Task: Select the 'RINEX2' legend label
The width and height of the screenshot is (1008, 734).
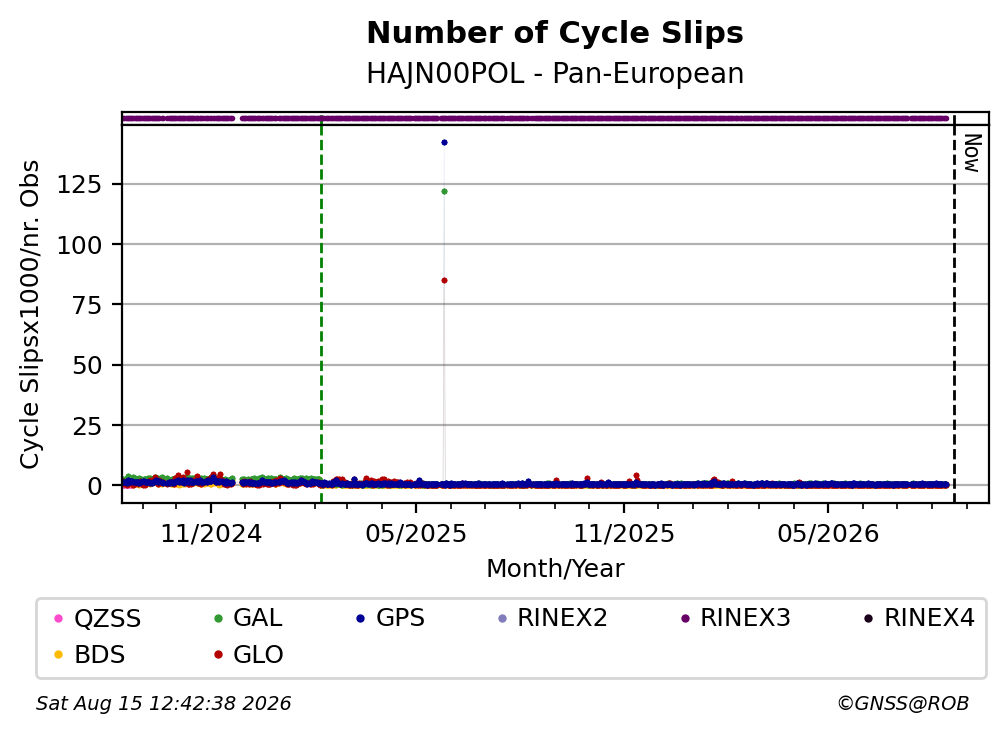Action: (562, 618)
